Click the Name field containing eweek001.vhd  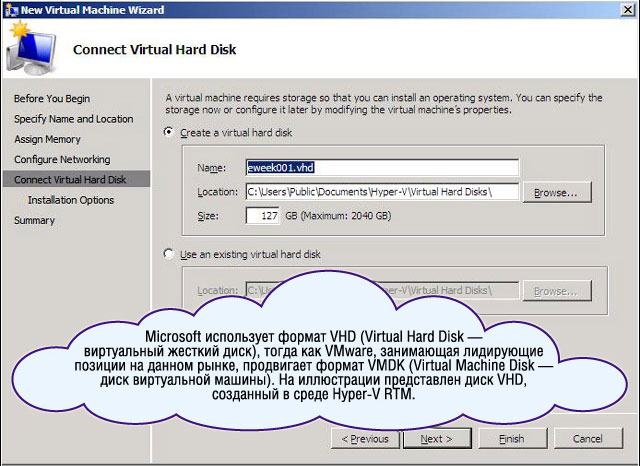(x=382, y=167)
